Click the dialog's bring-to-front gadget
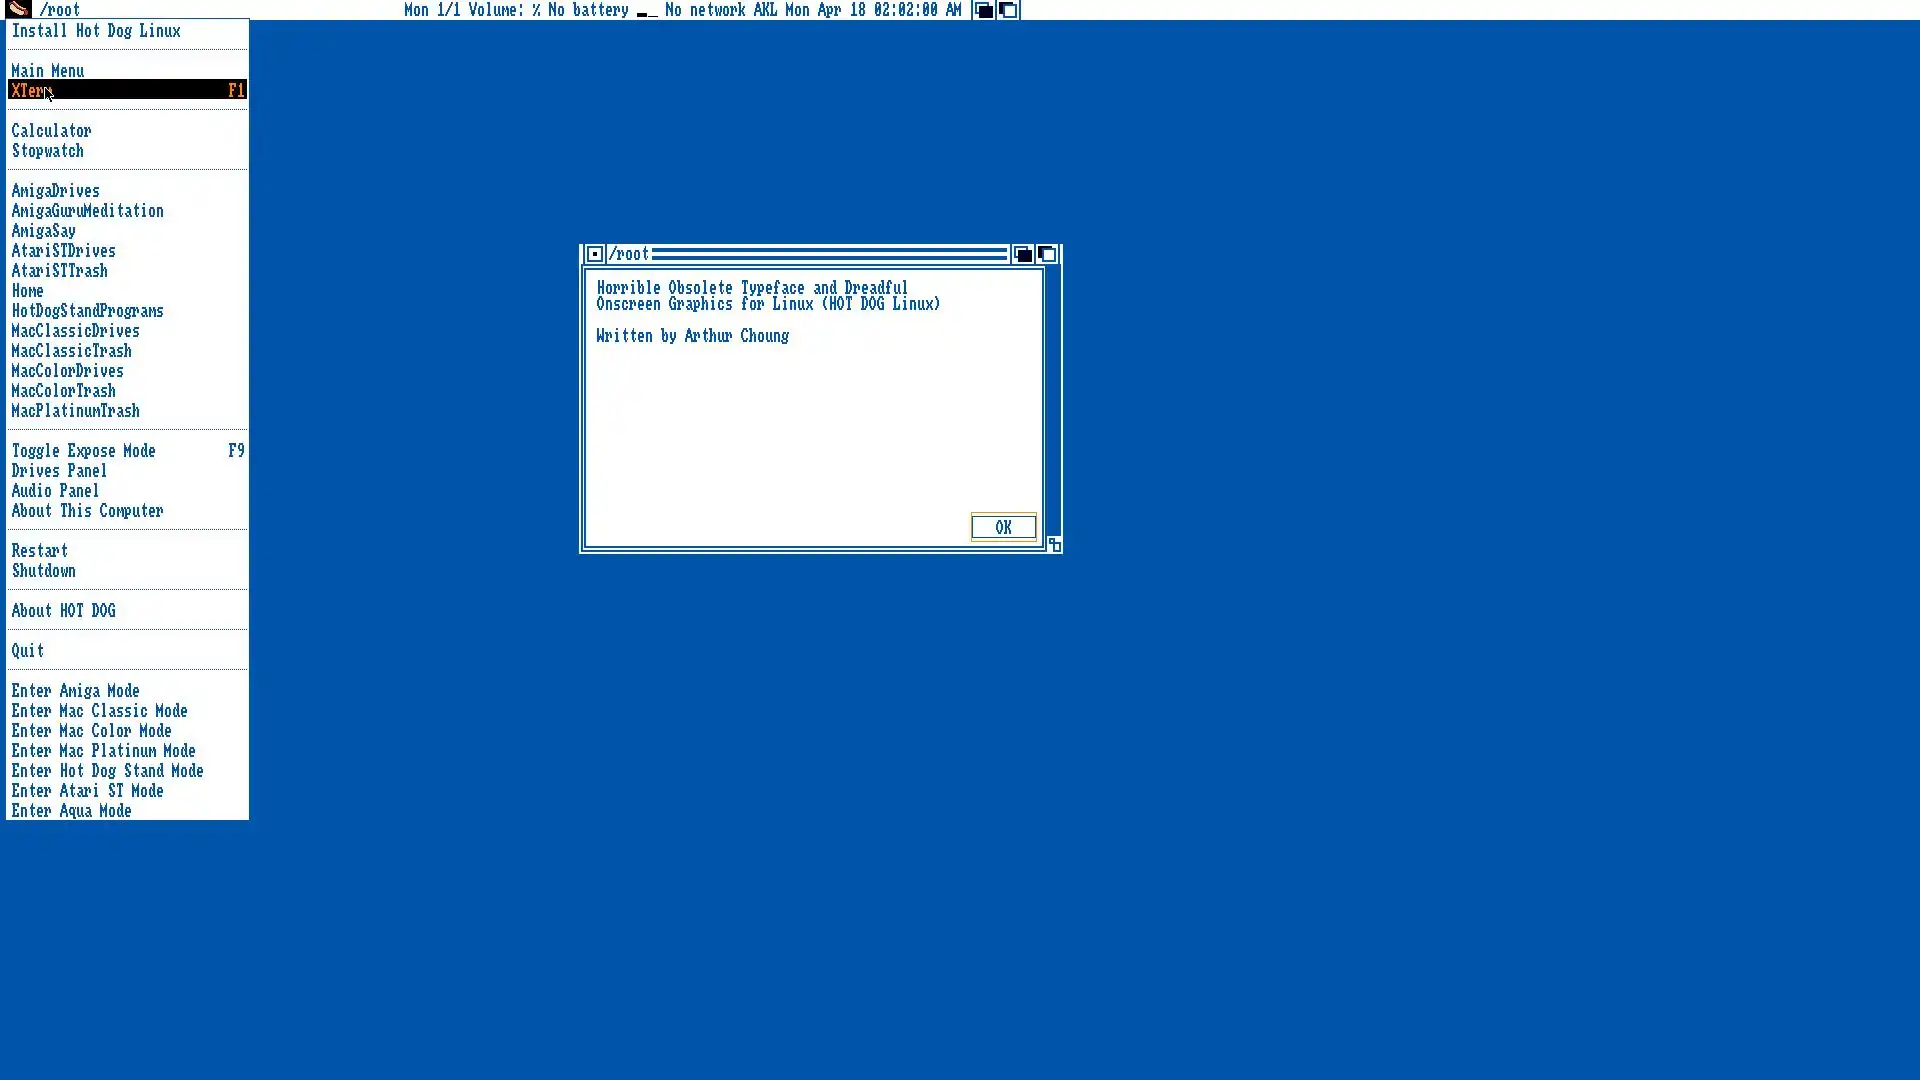The width and height of the screenshot is (1920, 1080). (1047, 254)
